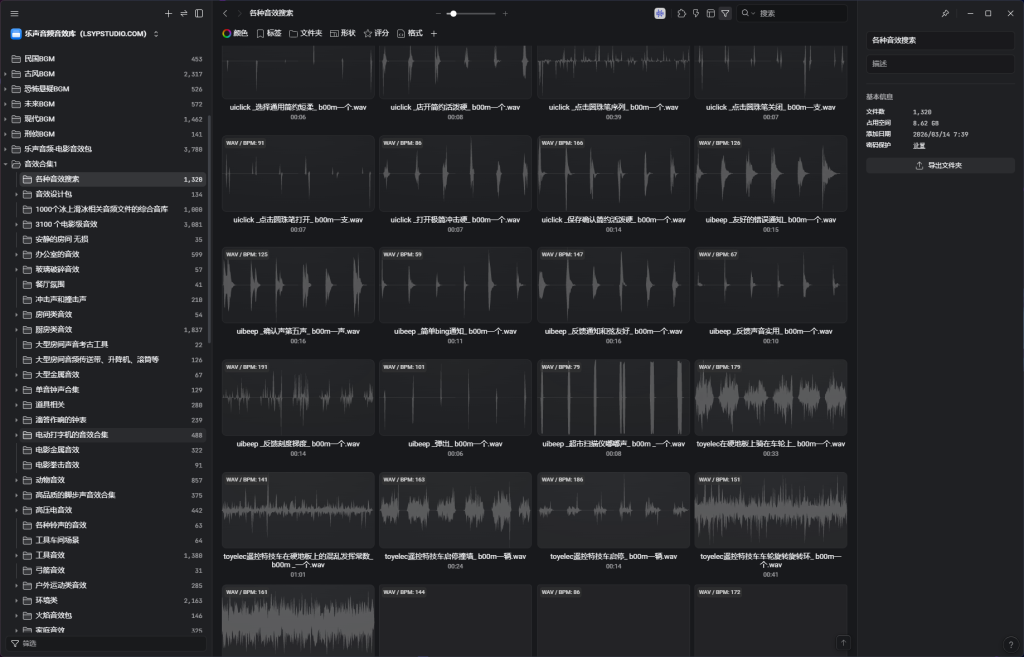
Task: Go back with the left arrow
Action: pyautogui.click(x=225, y=13)
